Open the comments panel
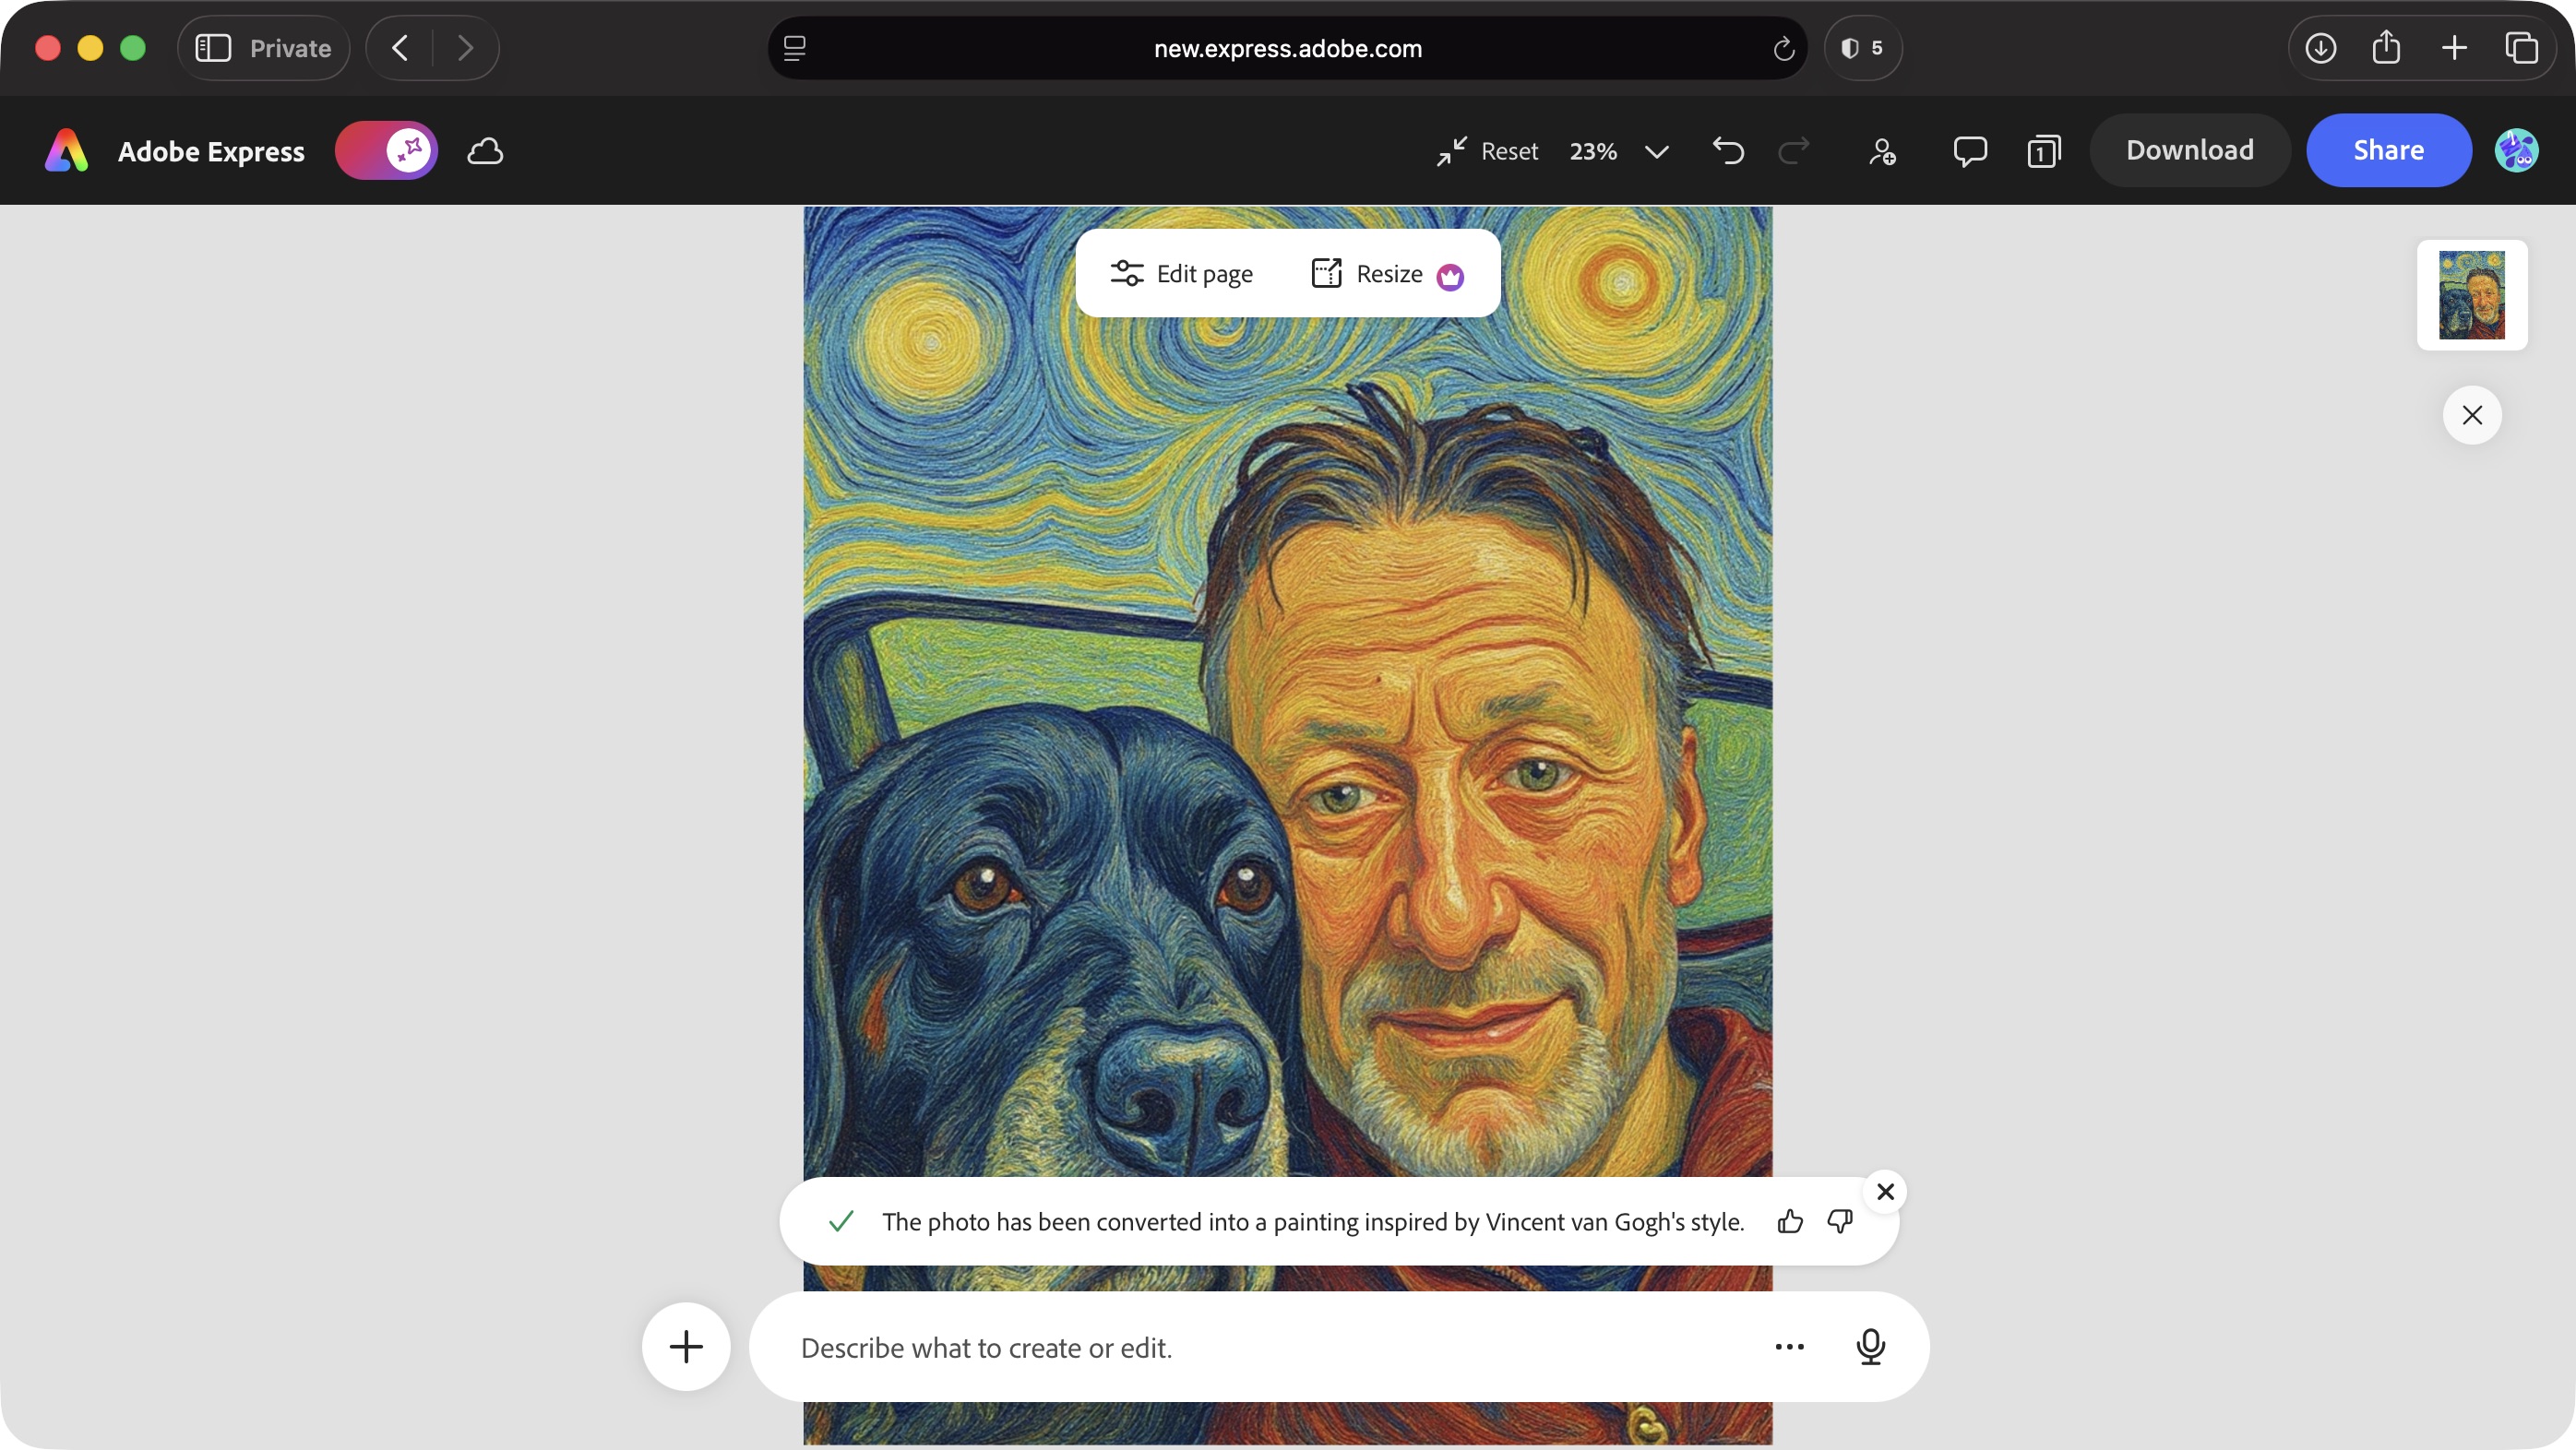 tap(1970, 151)
